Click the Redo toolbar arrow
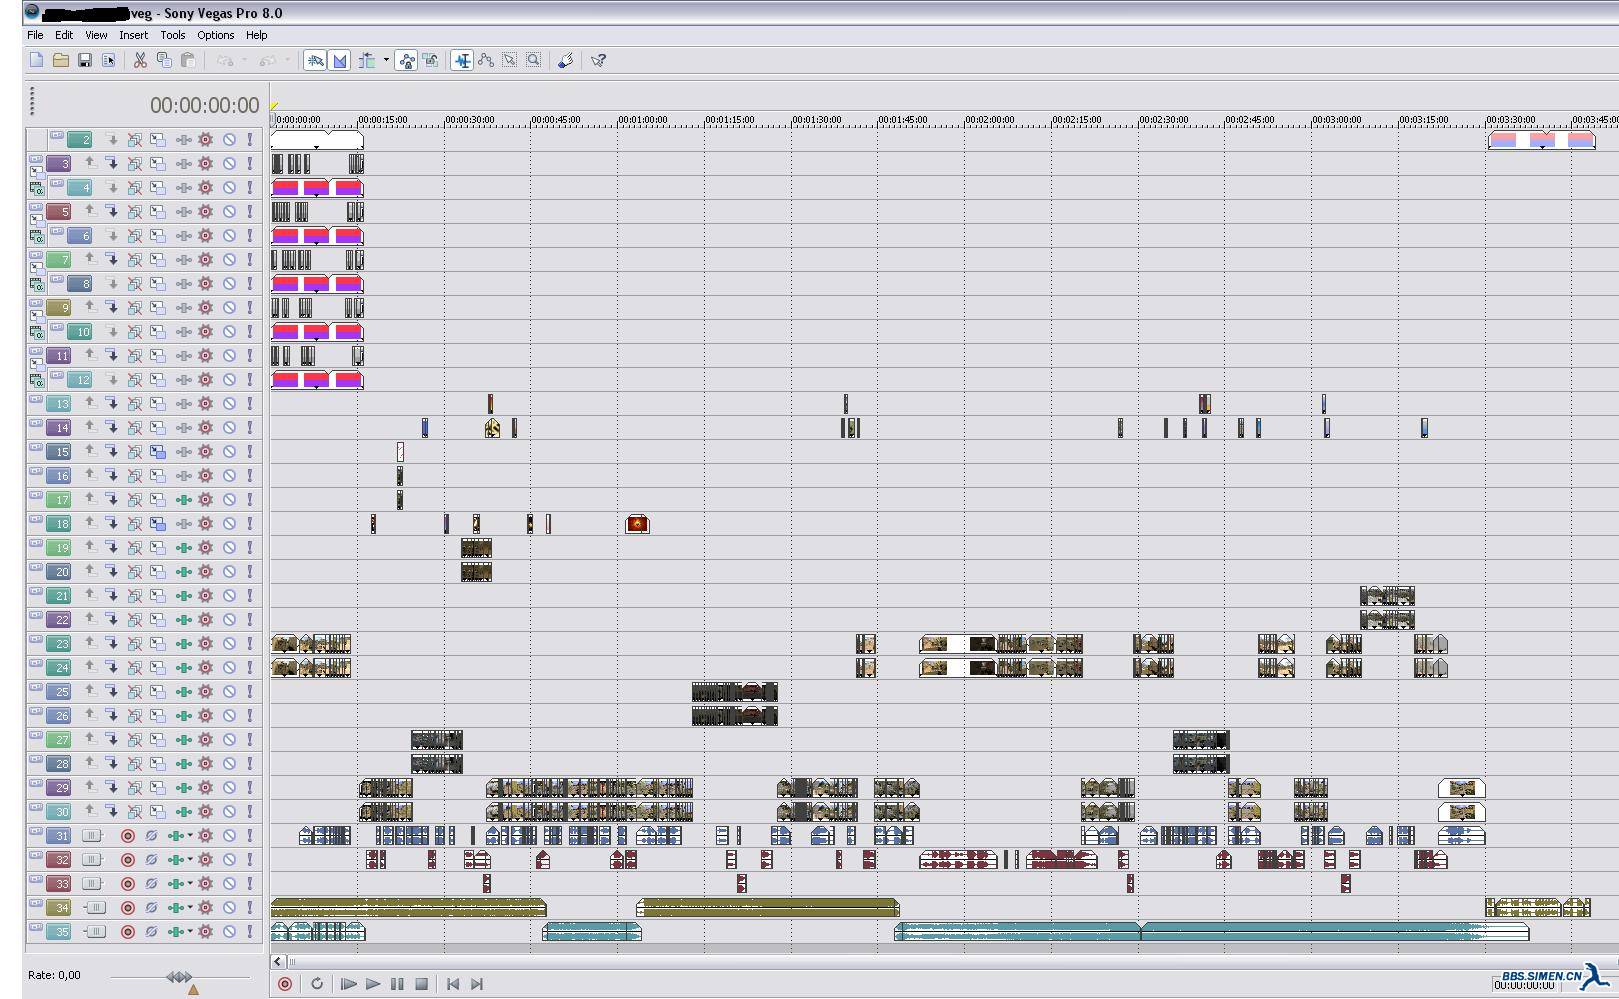This screenshot has height=999, width=1619. 266,60
